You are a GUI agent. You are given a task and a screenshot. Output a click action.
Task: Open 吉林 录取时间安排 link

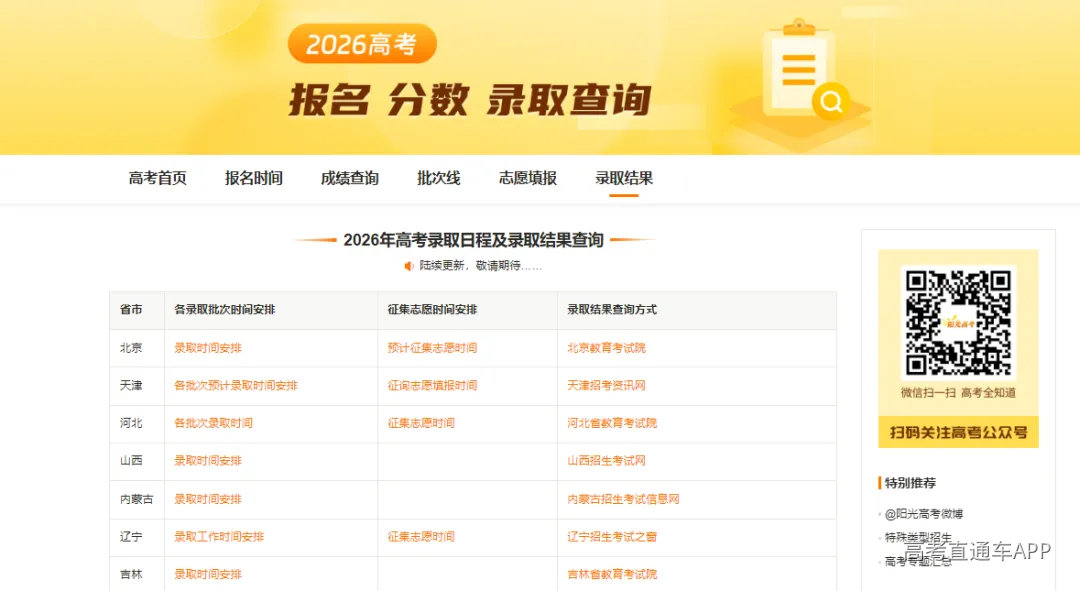coord(208,574)
